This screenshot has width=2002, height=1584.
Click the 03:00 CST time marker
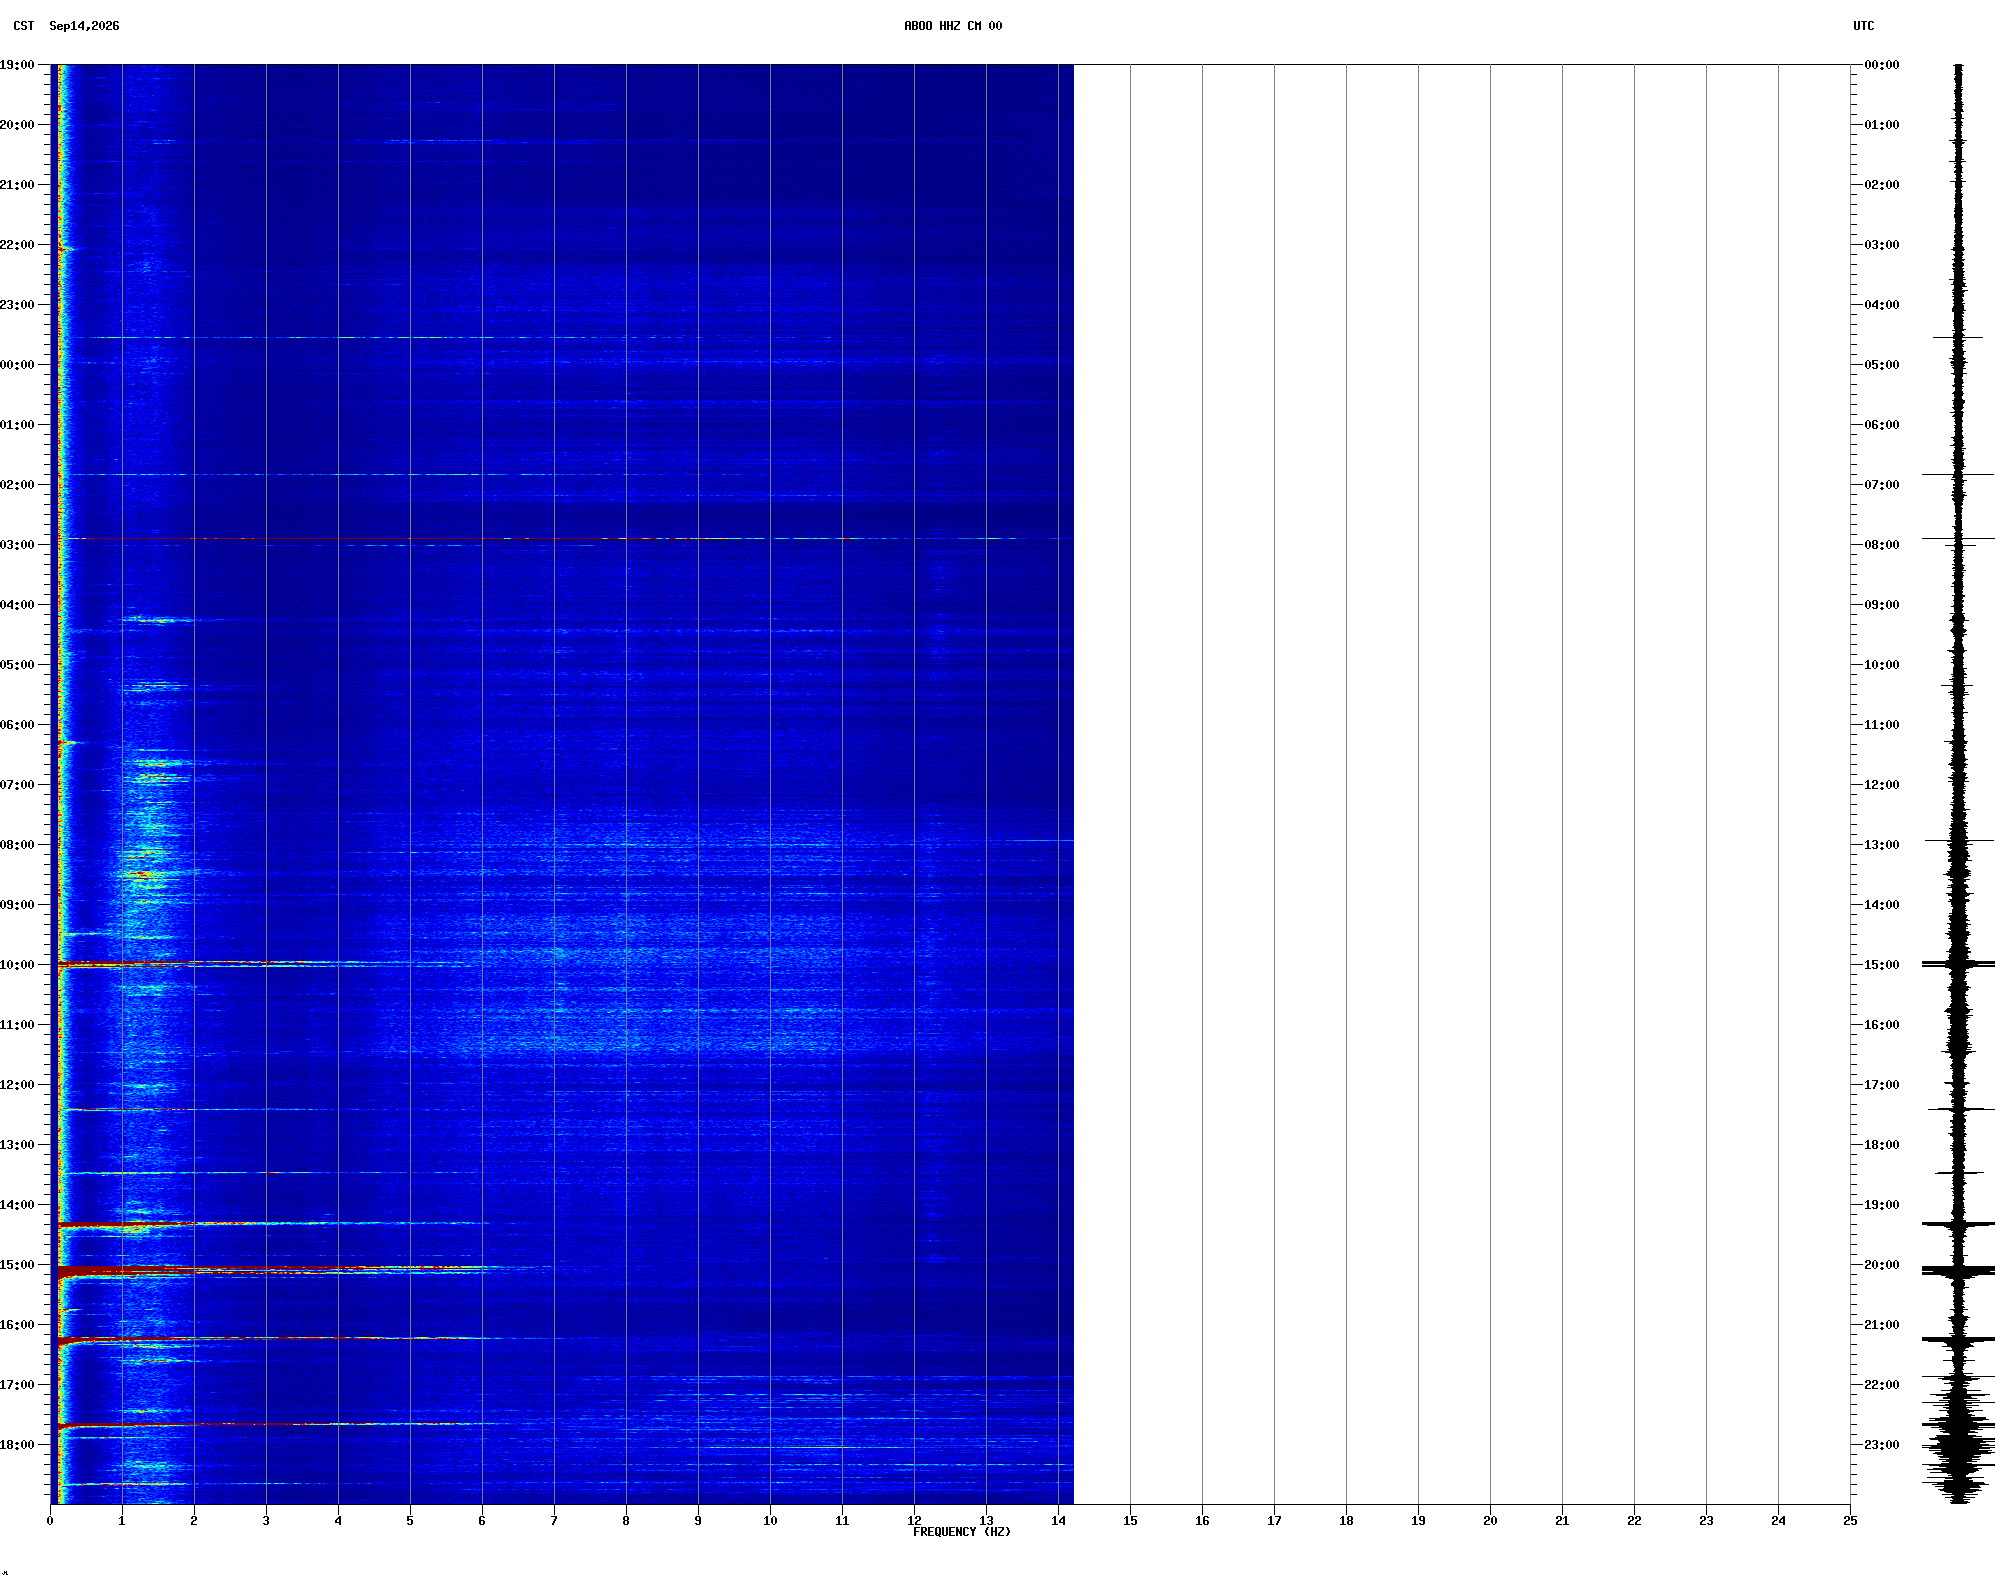[x=17, y=545]
